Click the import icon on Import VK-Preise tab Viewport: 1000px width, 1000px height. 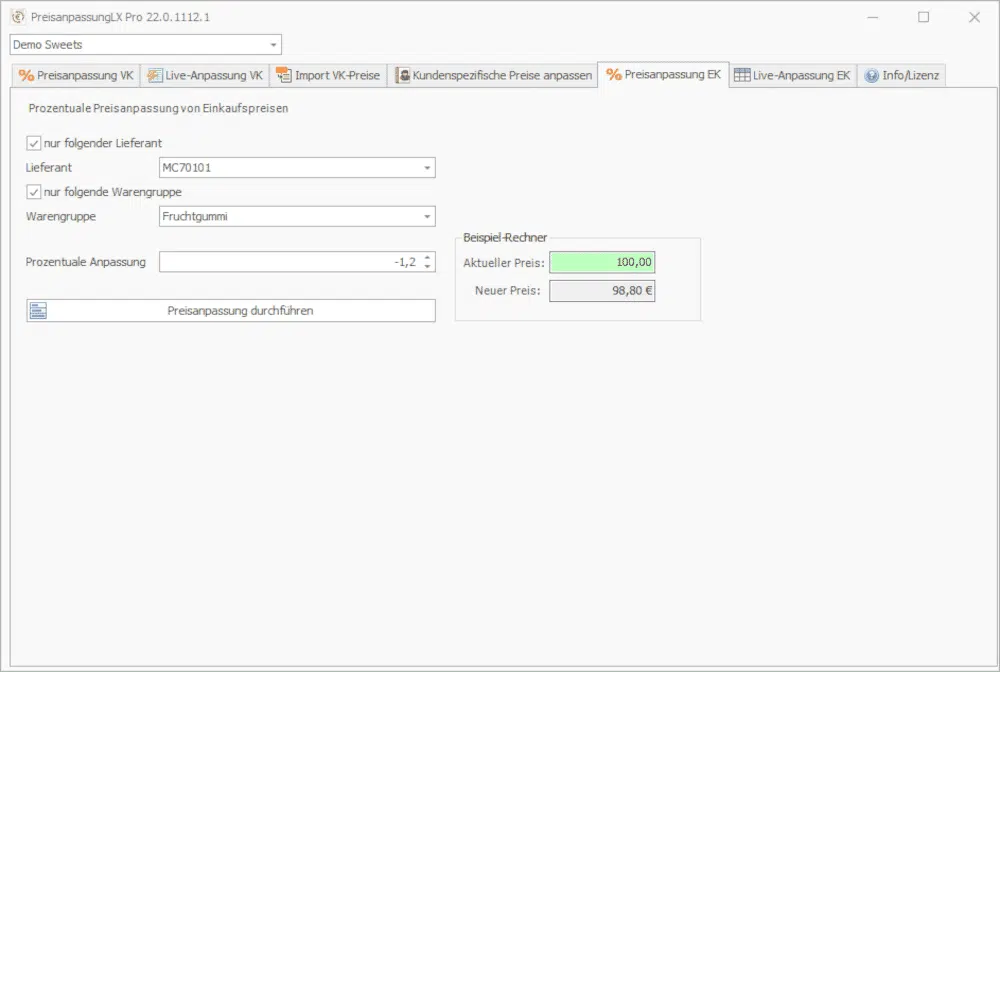pos(283,75)
